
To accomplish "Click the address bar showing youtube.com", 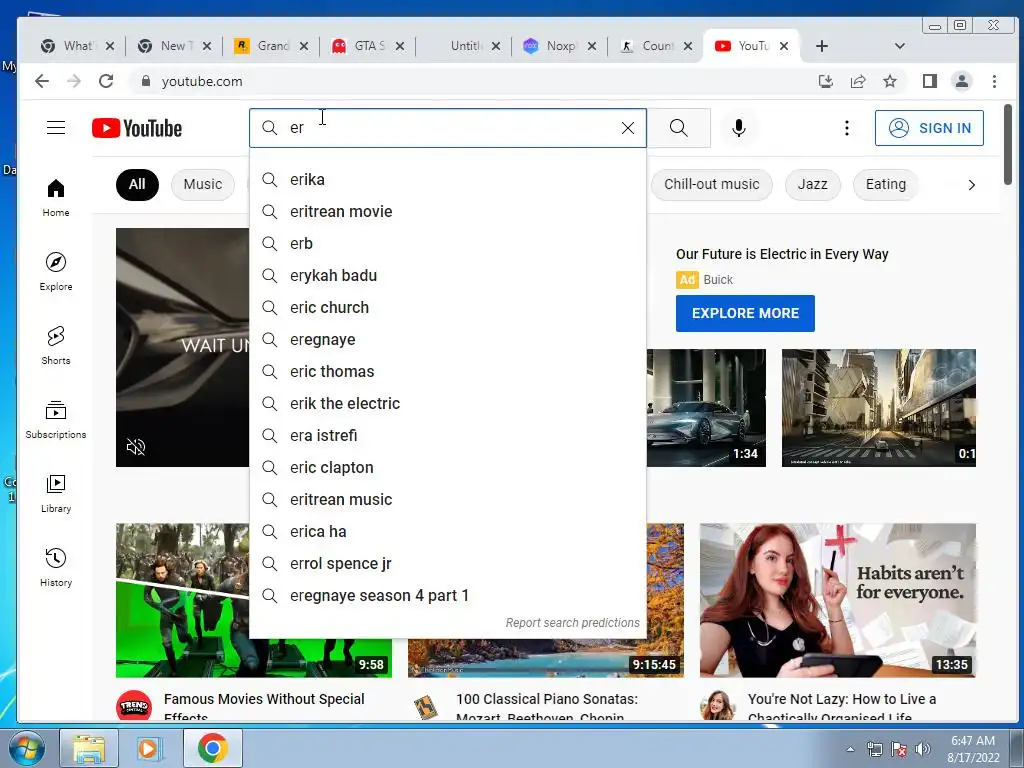I will pos(470,81).
